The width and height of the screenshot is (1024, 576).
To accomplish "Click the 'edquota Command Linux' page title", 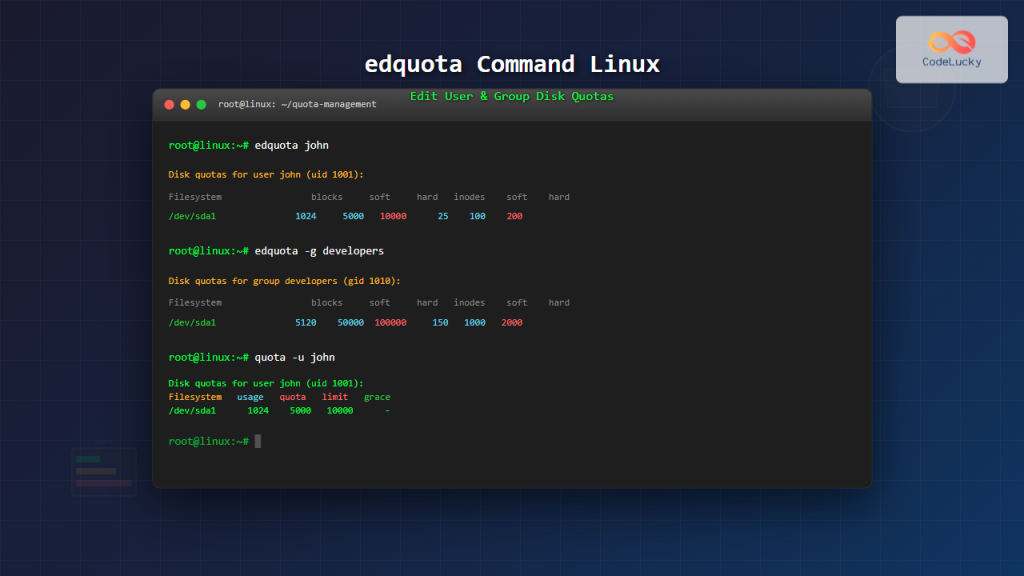I will 511,62.
